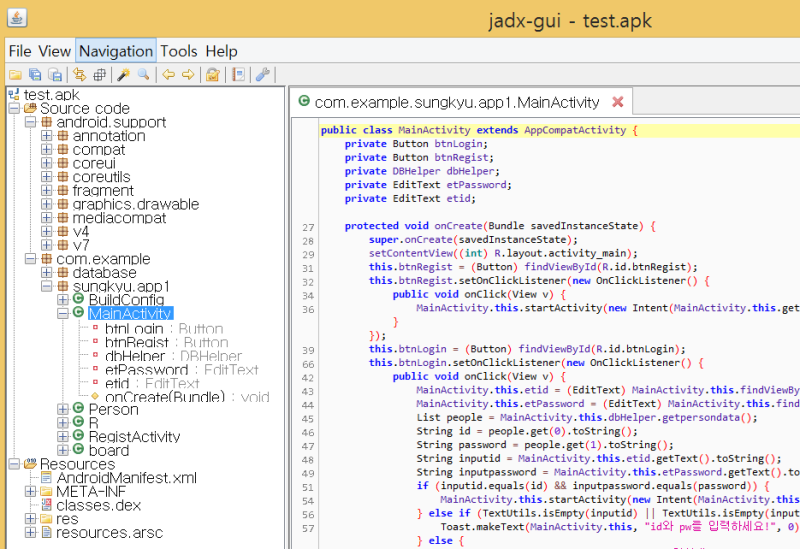Expand the resources.arsc node

[31, 532]
